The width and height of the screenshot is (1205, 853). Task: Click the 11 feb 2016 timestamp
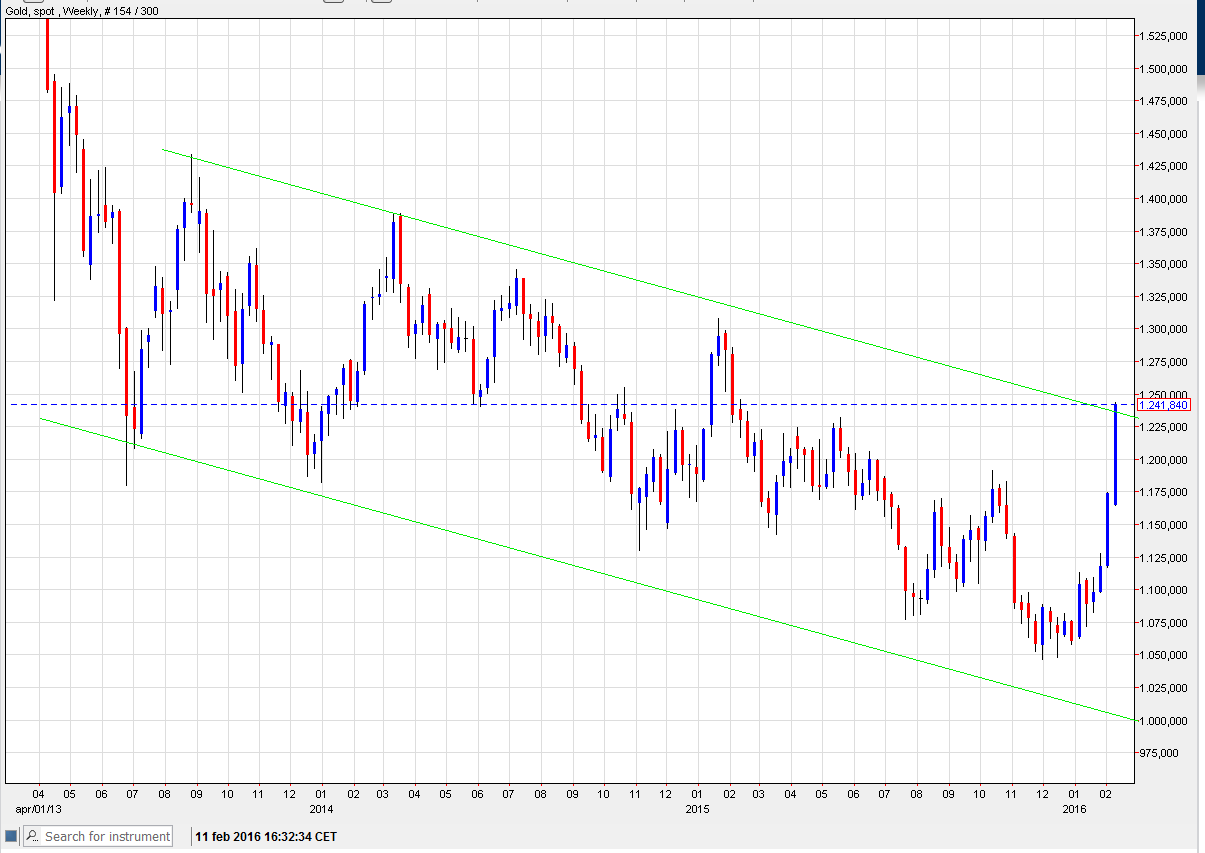[x=266, y=836]
